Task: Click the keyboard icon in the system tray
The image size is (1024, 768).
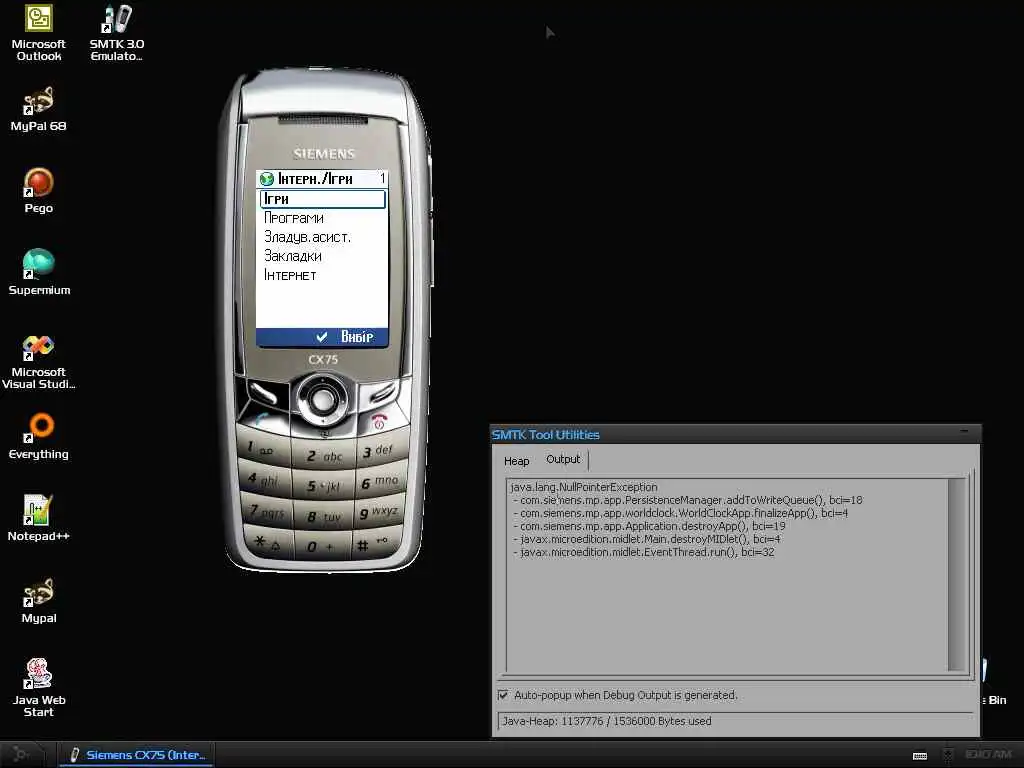Action: click(x=920, y=756)
